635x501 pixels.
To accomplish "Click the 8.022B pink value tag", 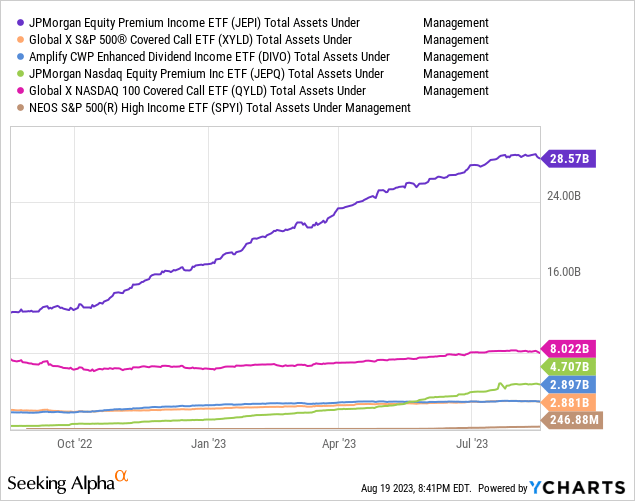I will click(x=567, y=349).
